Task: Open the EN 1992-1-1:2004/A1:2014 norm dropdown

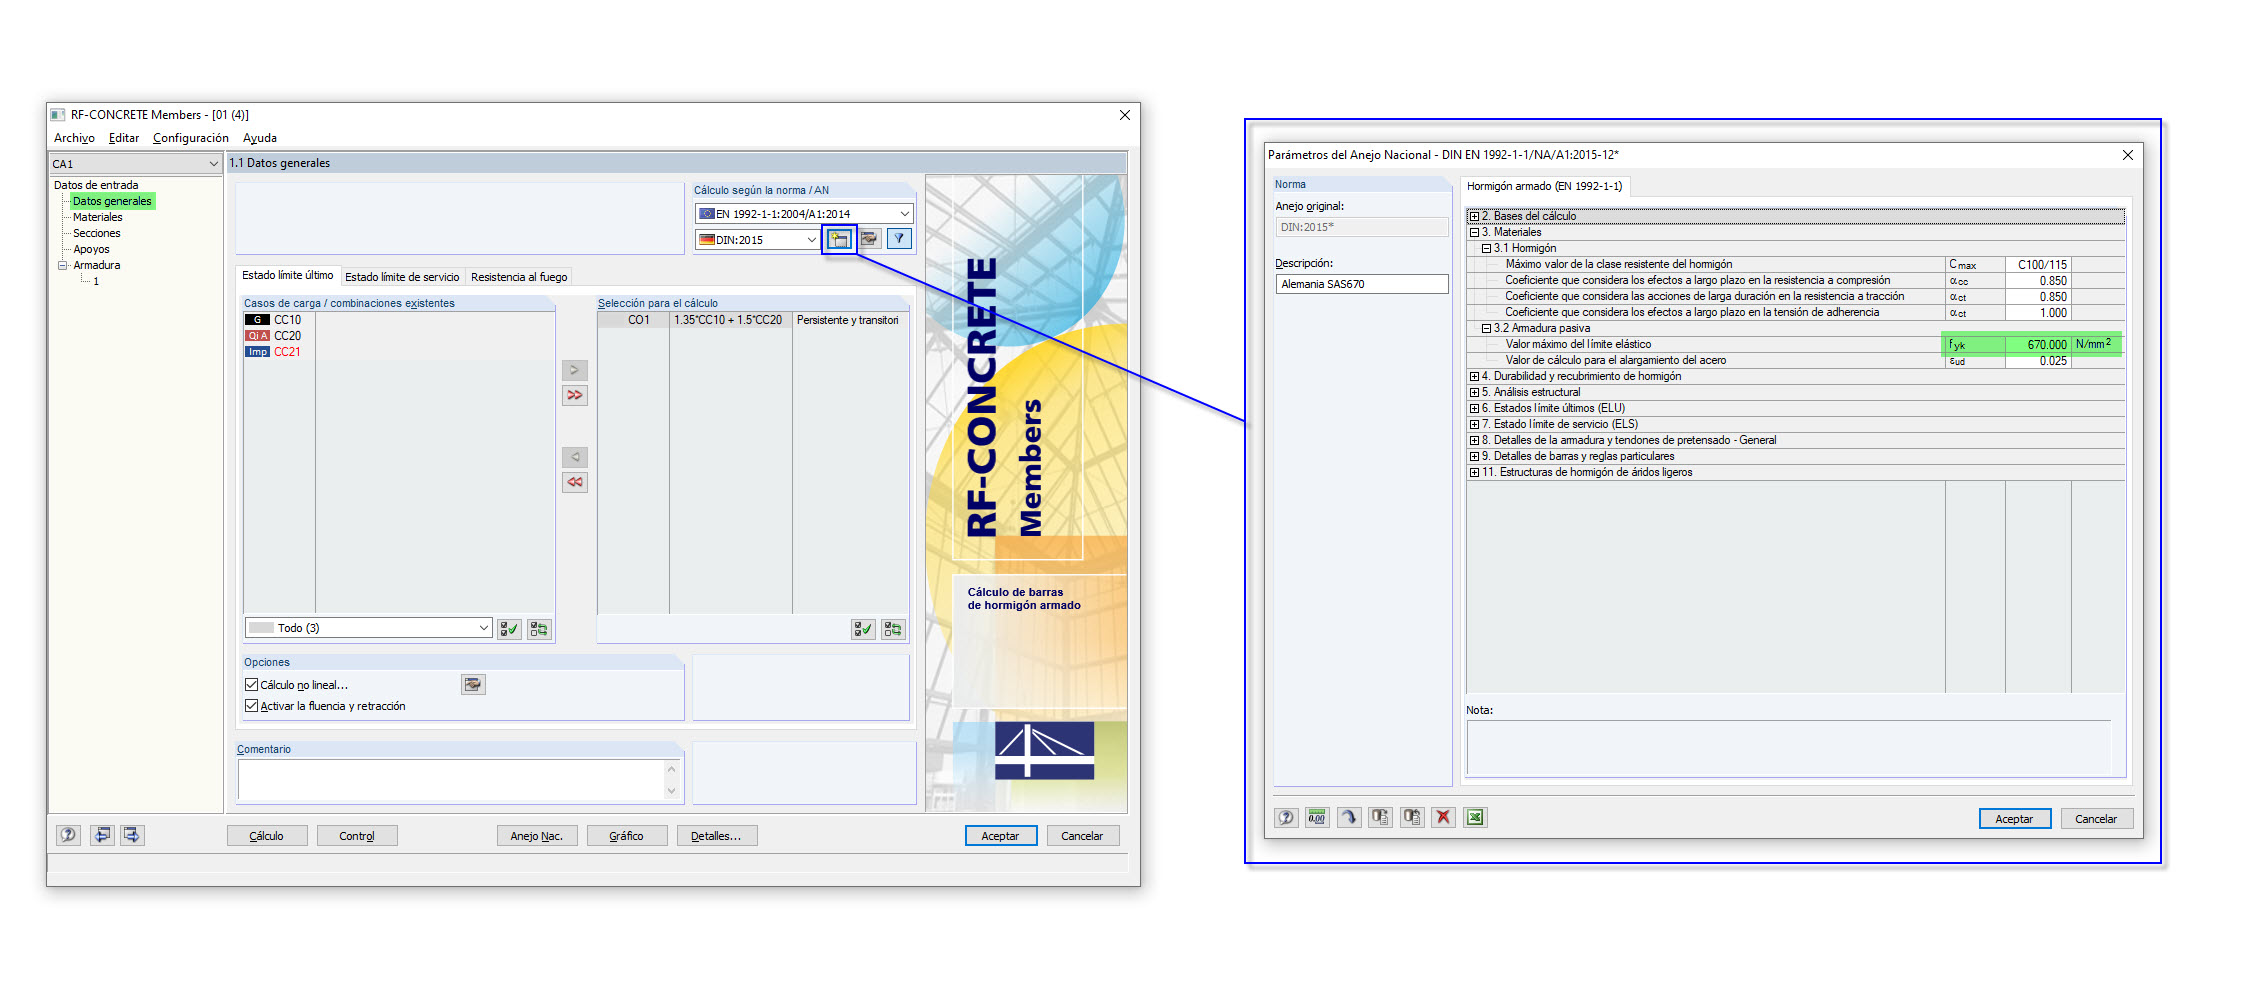Action: click(904, 214)
